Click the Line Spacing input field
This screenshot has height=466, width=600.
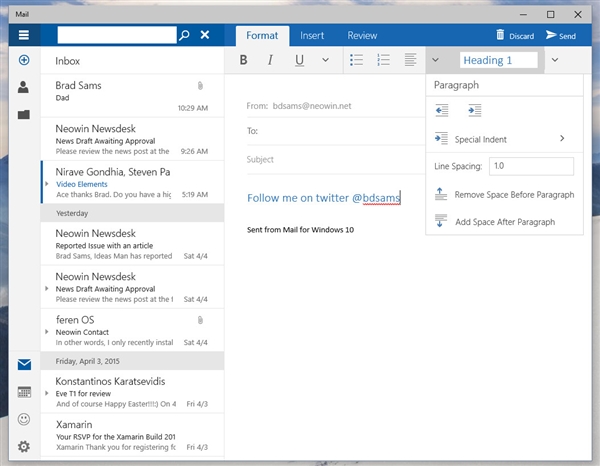530,166
